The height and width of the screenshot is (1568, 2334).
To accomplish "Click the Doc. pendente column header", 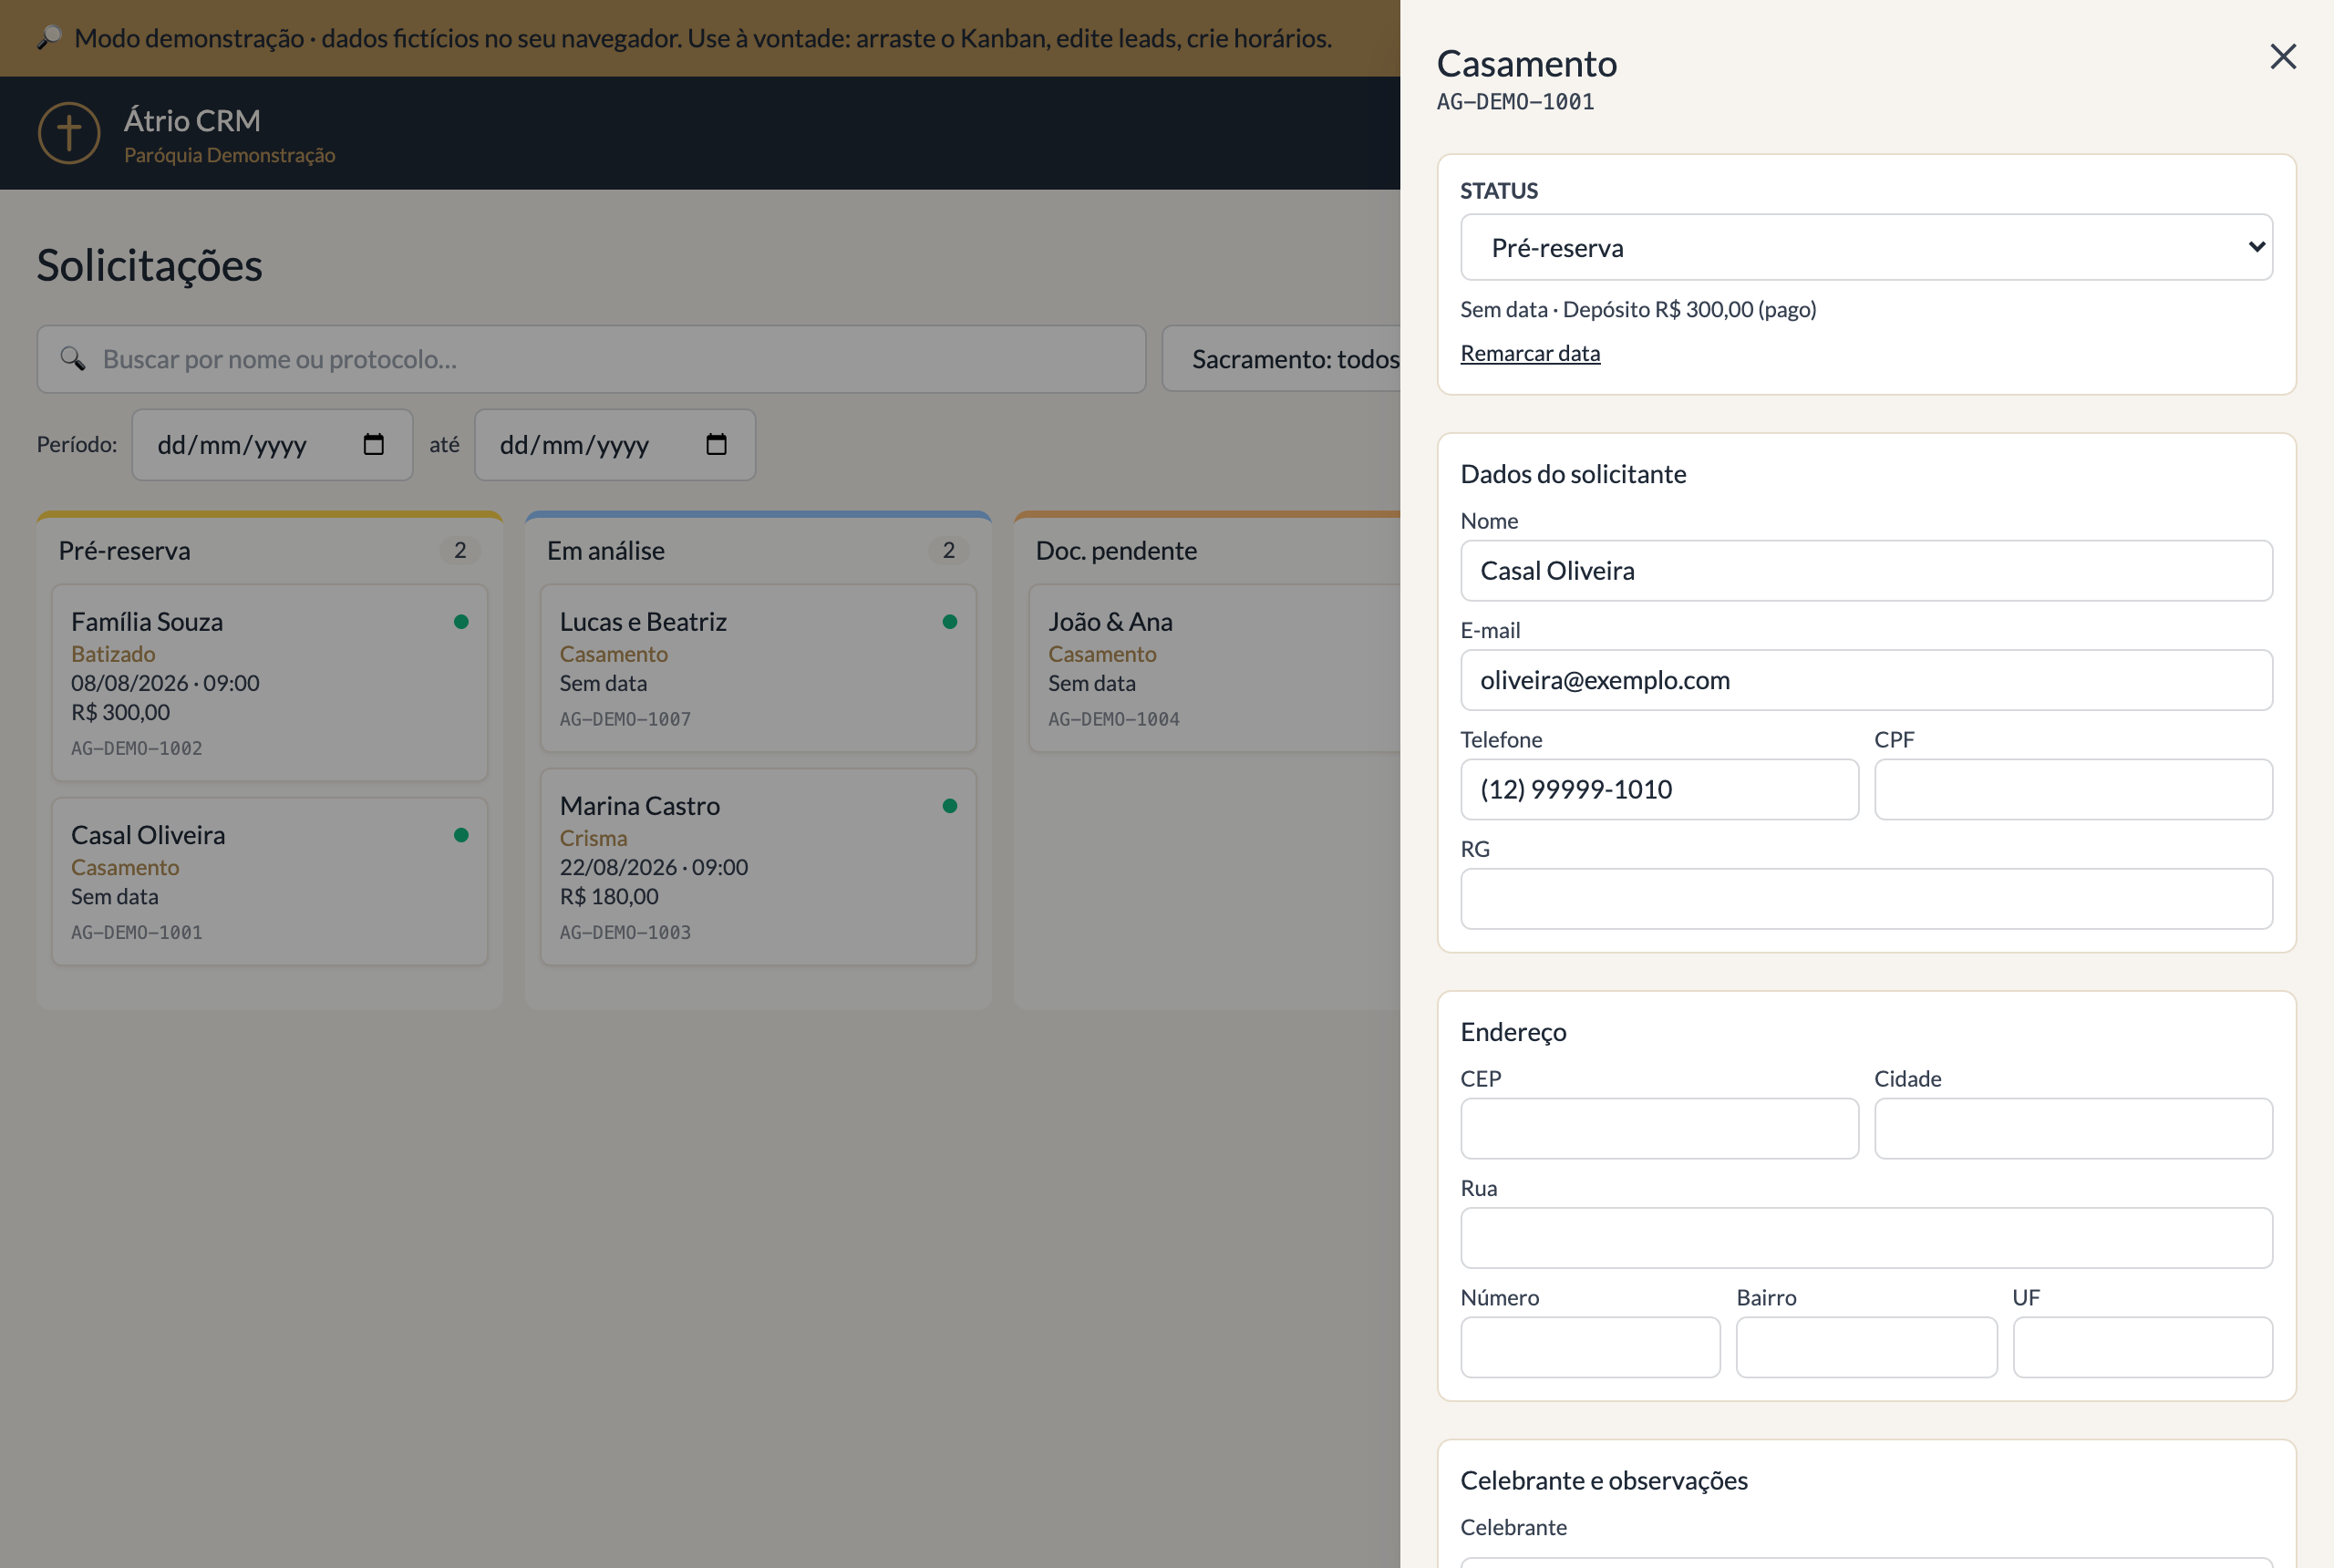I will tap(1116, 550).
